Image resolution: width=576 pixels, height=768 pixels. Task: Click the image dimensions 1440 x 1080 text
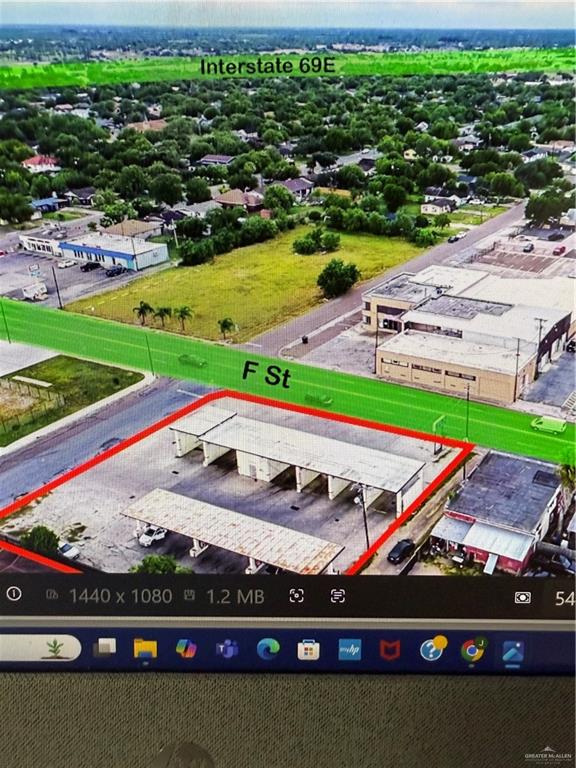[120, 596]
